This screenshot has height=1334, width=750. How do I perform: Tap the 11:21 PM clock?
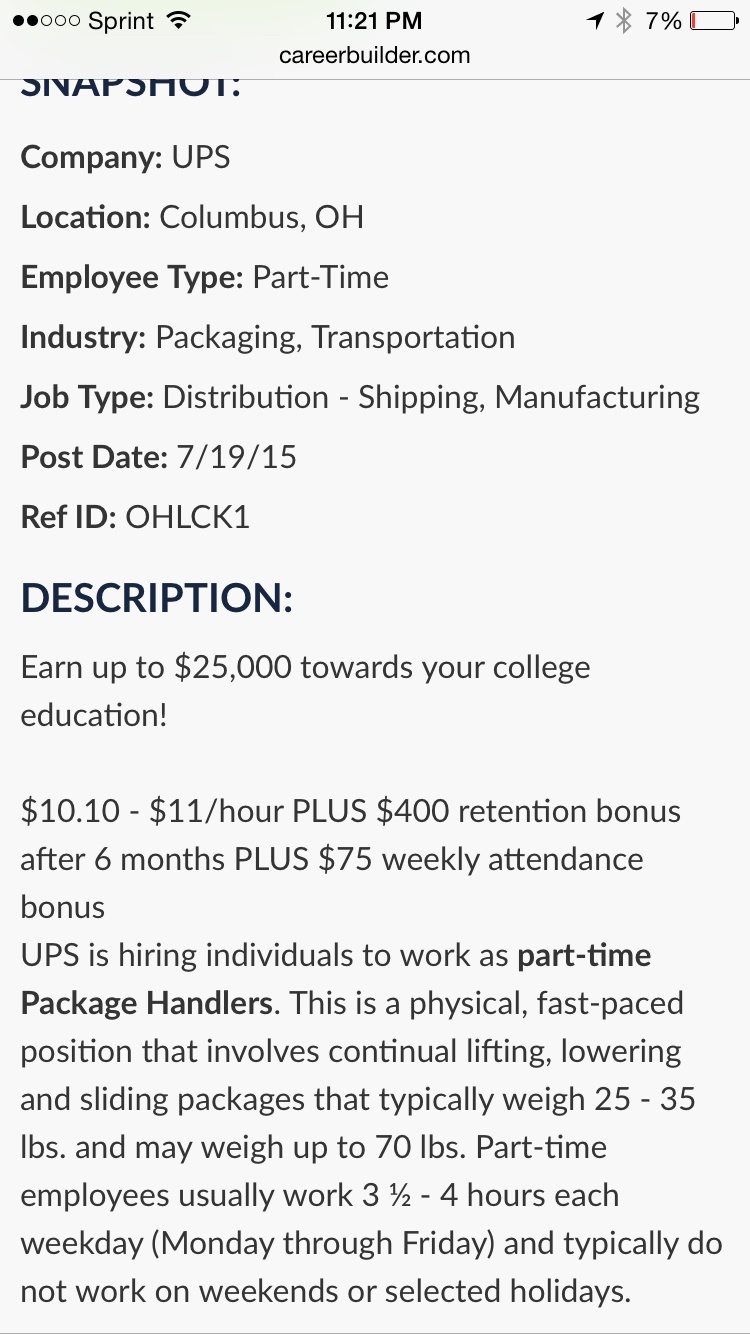pos(374,20)
